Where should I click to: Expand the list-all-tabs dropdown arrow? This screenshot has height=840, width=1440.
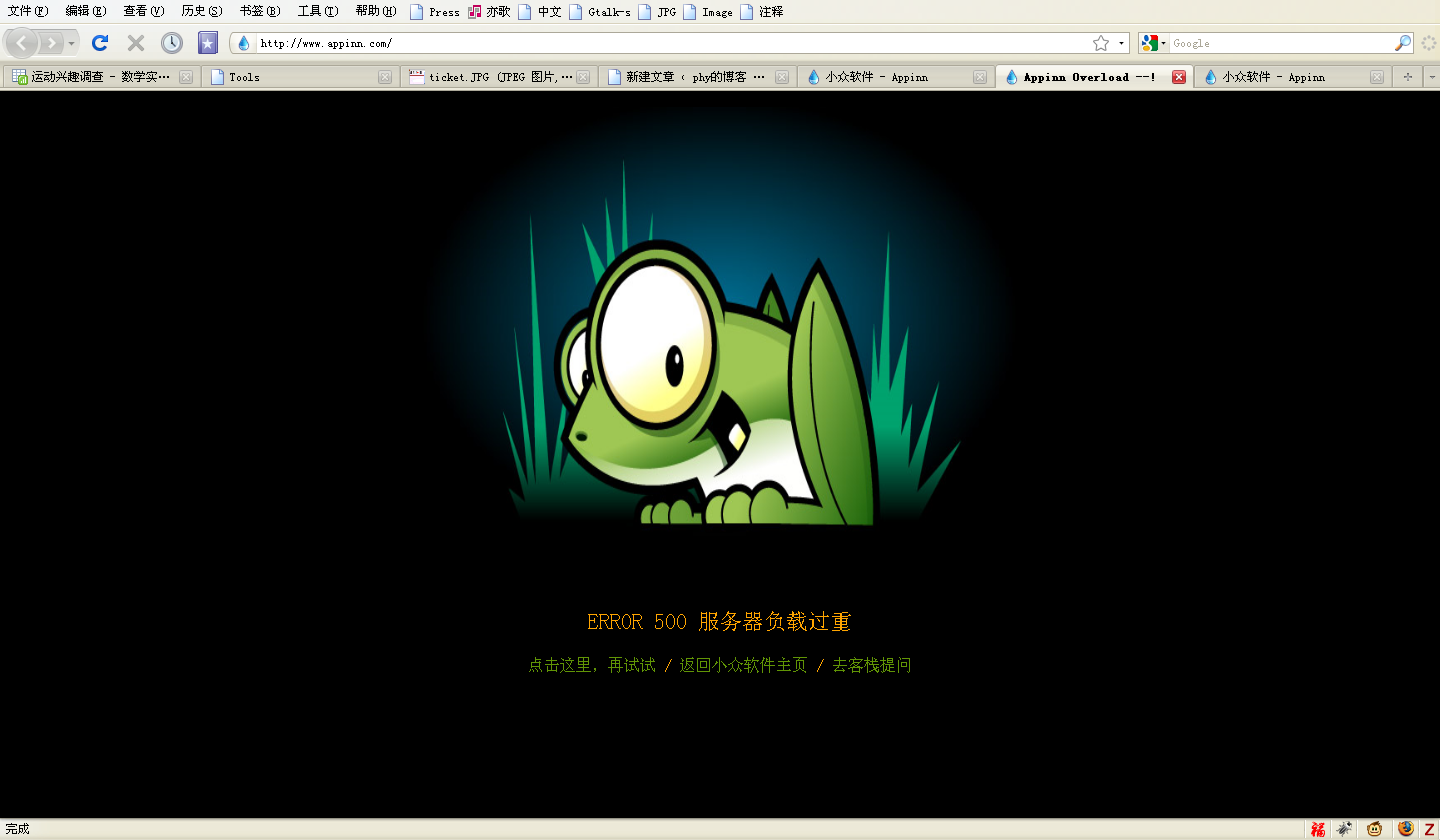(1431, 77)
